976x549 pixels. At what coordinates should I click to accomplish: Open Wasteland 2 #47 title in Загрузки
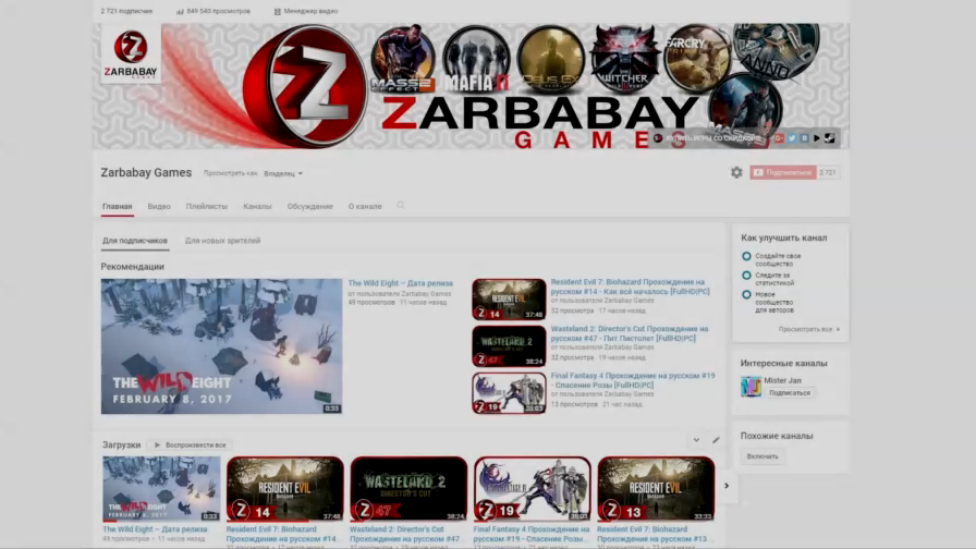(x=405, y=534)
